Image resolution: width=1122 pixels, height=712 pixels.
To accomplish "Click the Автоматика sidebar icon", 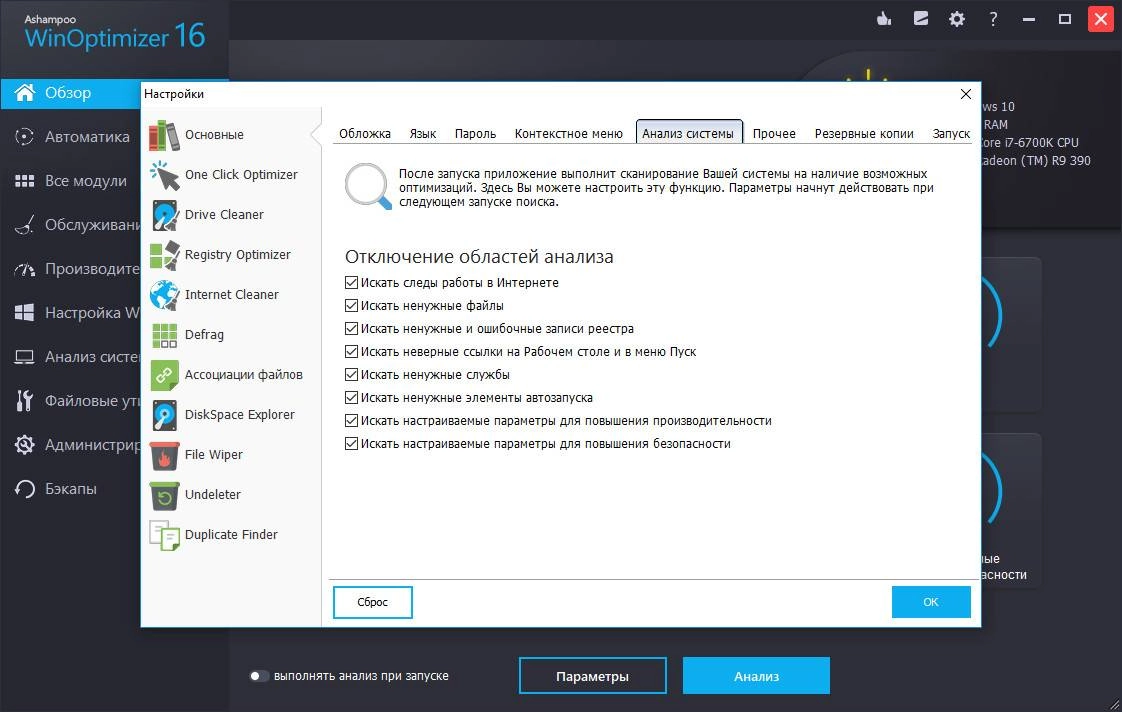I will [x=24, y=137].
